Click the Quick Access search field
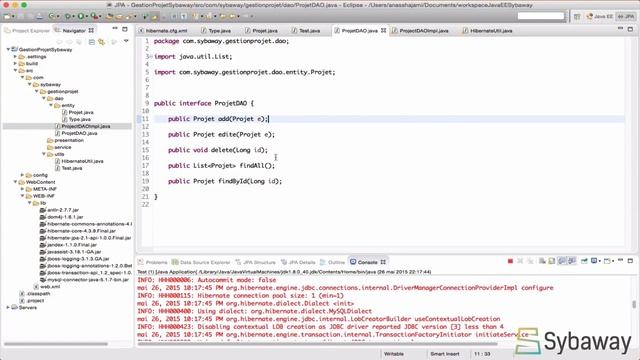 pos(541,16)
